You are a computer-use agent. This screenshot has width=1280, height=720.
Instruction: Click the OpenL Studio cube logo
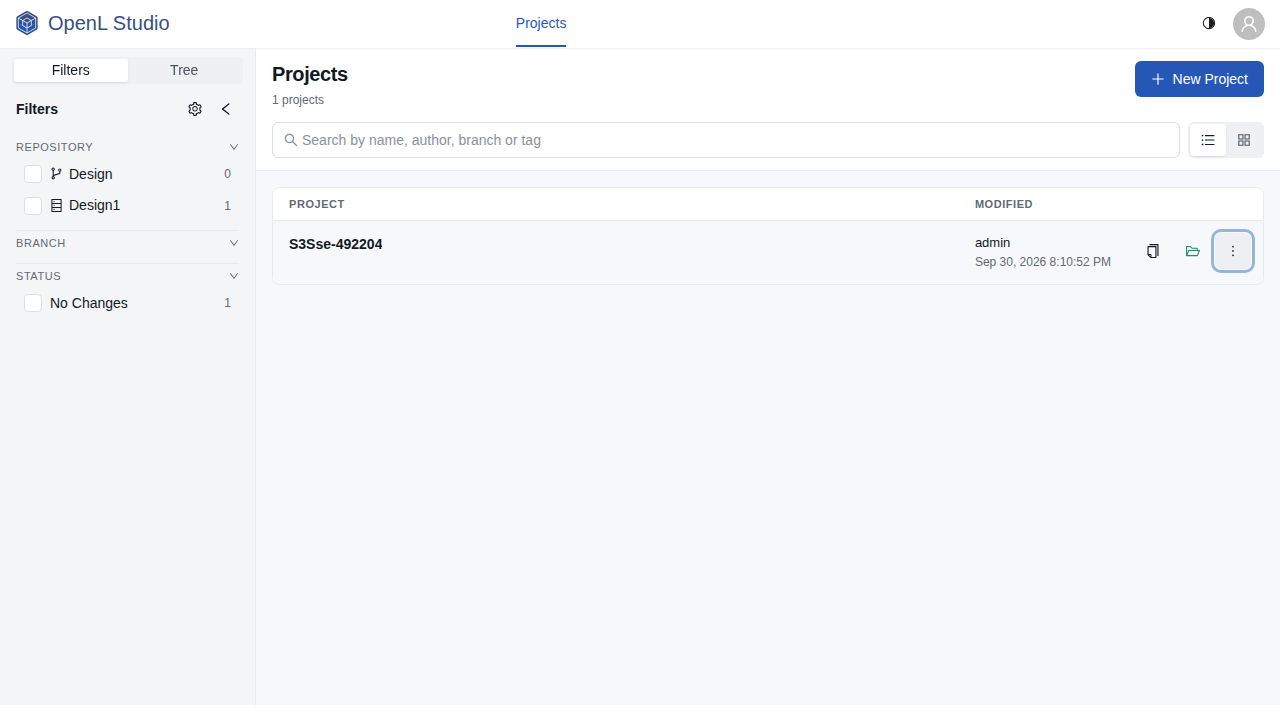[27, 23]
